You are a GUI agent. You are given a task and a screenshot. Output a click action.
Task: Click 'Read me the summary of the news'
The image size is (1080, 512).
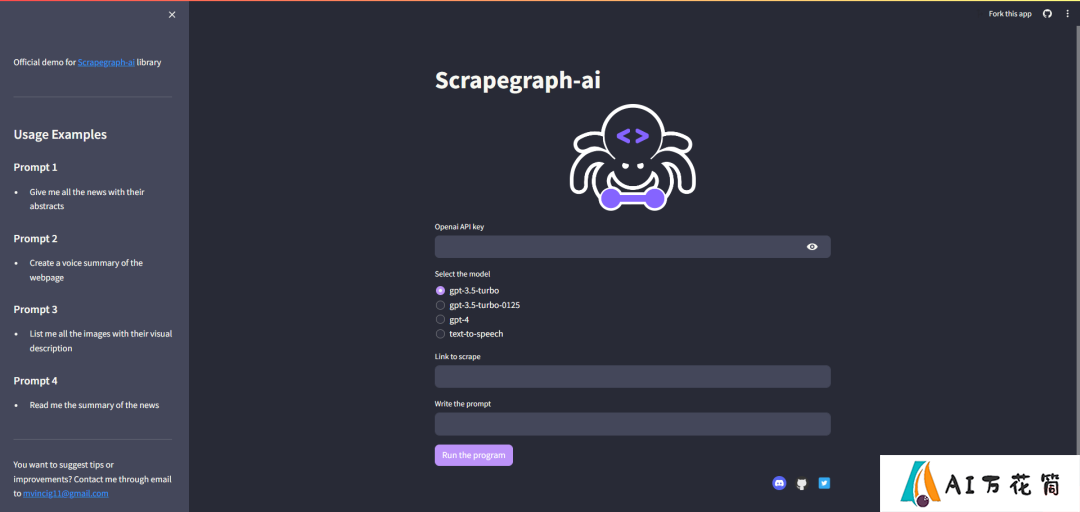(x=94, y=405)
